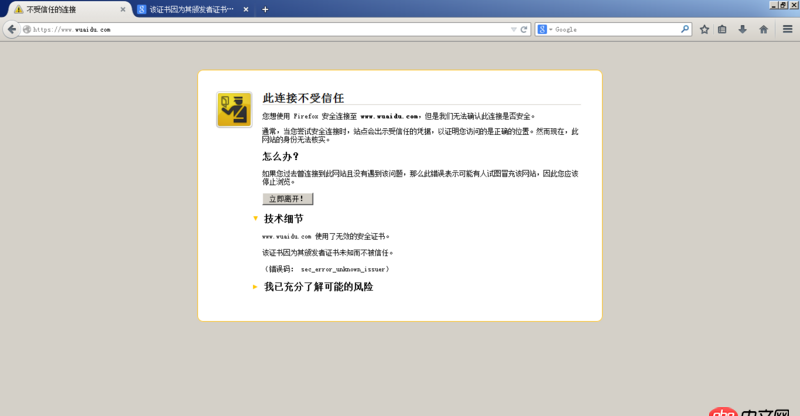Viewport: 800px width, 416px height.
Task: Close the 不受信任的连接 tab
Action: click(122, 9)
